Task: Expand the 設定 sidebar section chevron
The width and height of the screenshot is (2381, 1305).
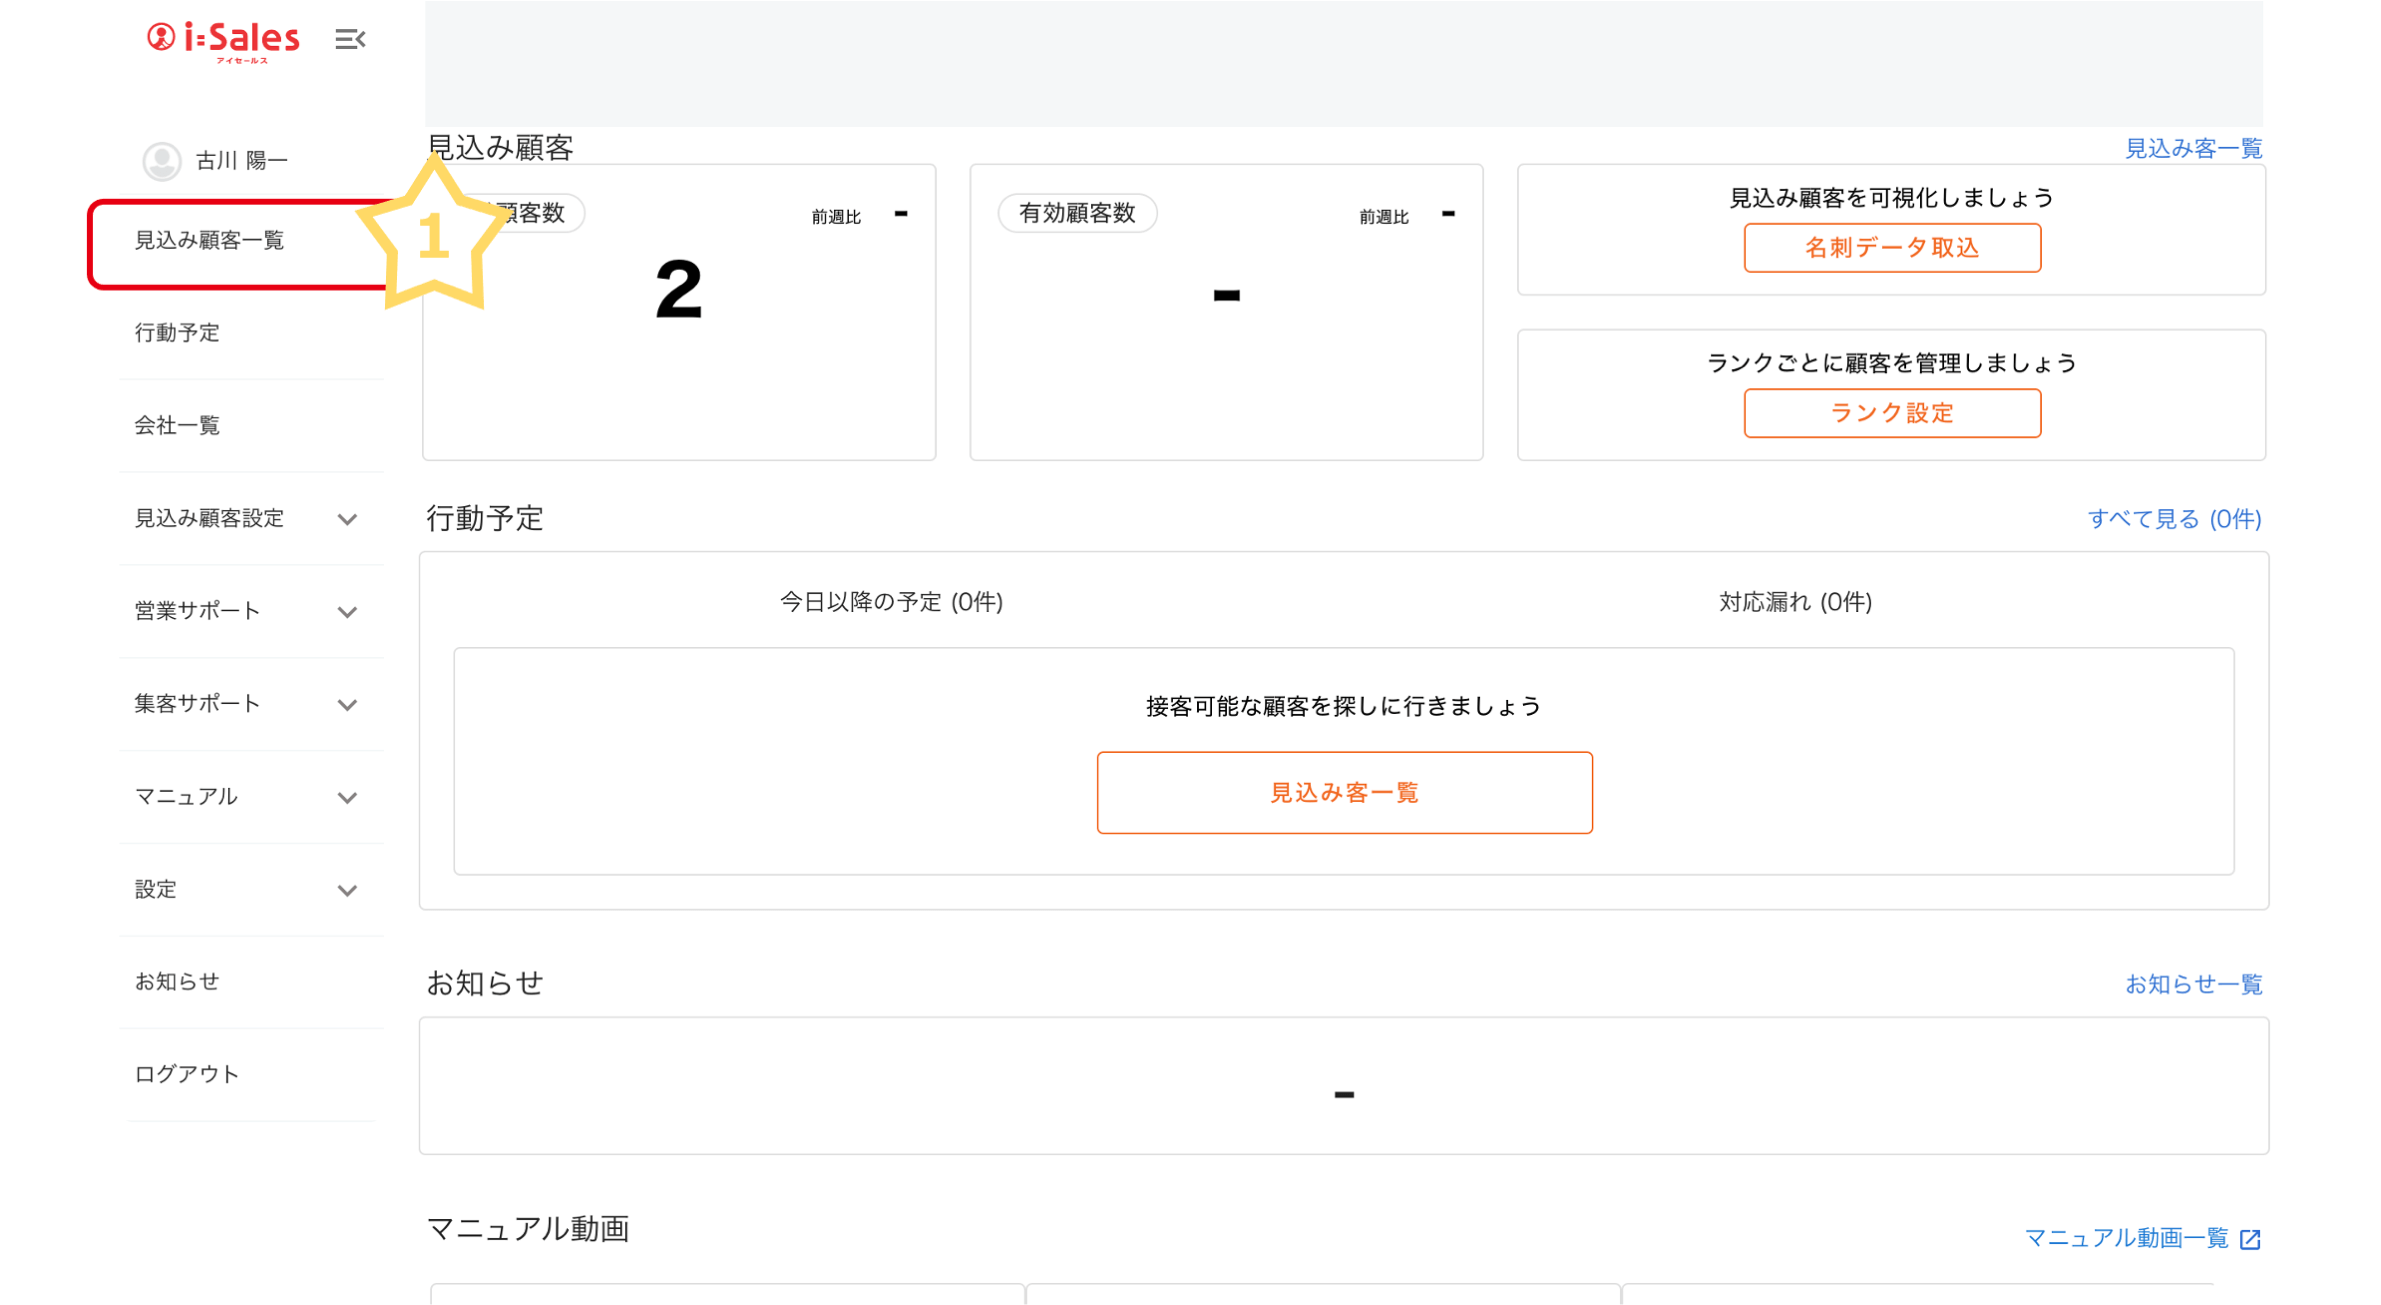Action: click(x=347, y=890)
